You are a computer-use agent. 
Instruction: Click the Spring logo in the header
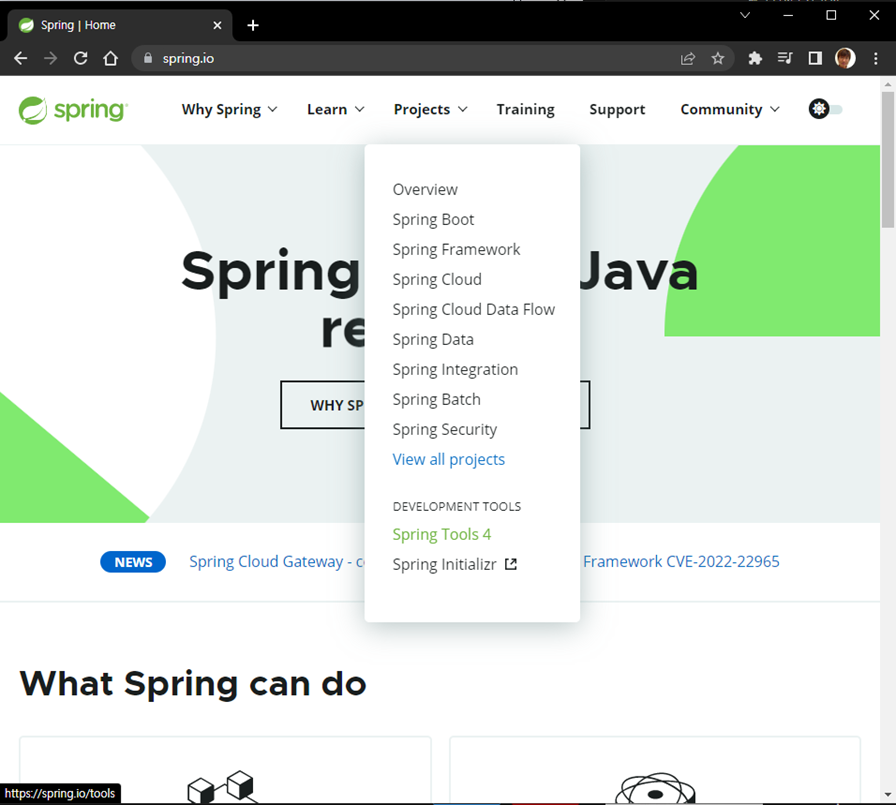point(73,110)
